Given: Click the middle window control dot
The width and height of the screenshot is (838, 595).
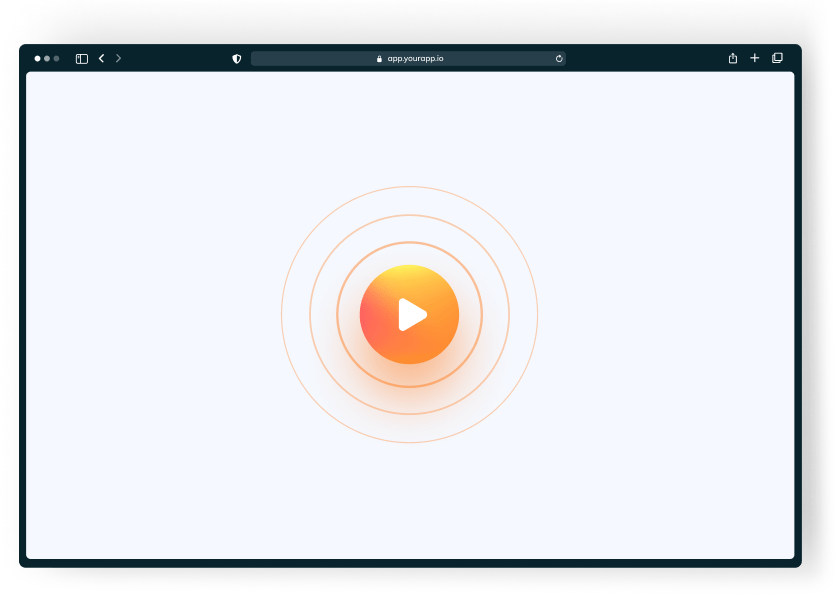Looking at the screenshot, I should point(47,59).
